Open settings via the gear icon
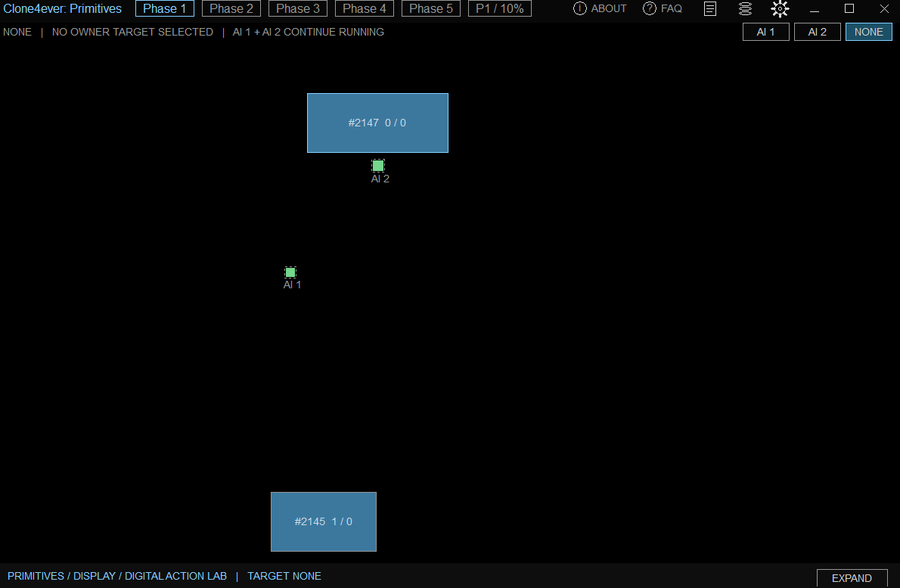Image resolution: width=900 pixels, height=588 pixels. coord(779,9)
